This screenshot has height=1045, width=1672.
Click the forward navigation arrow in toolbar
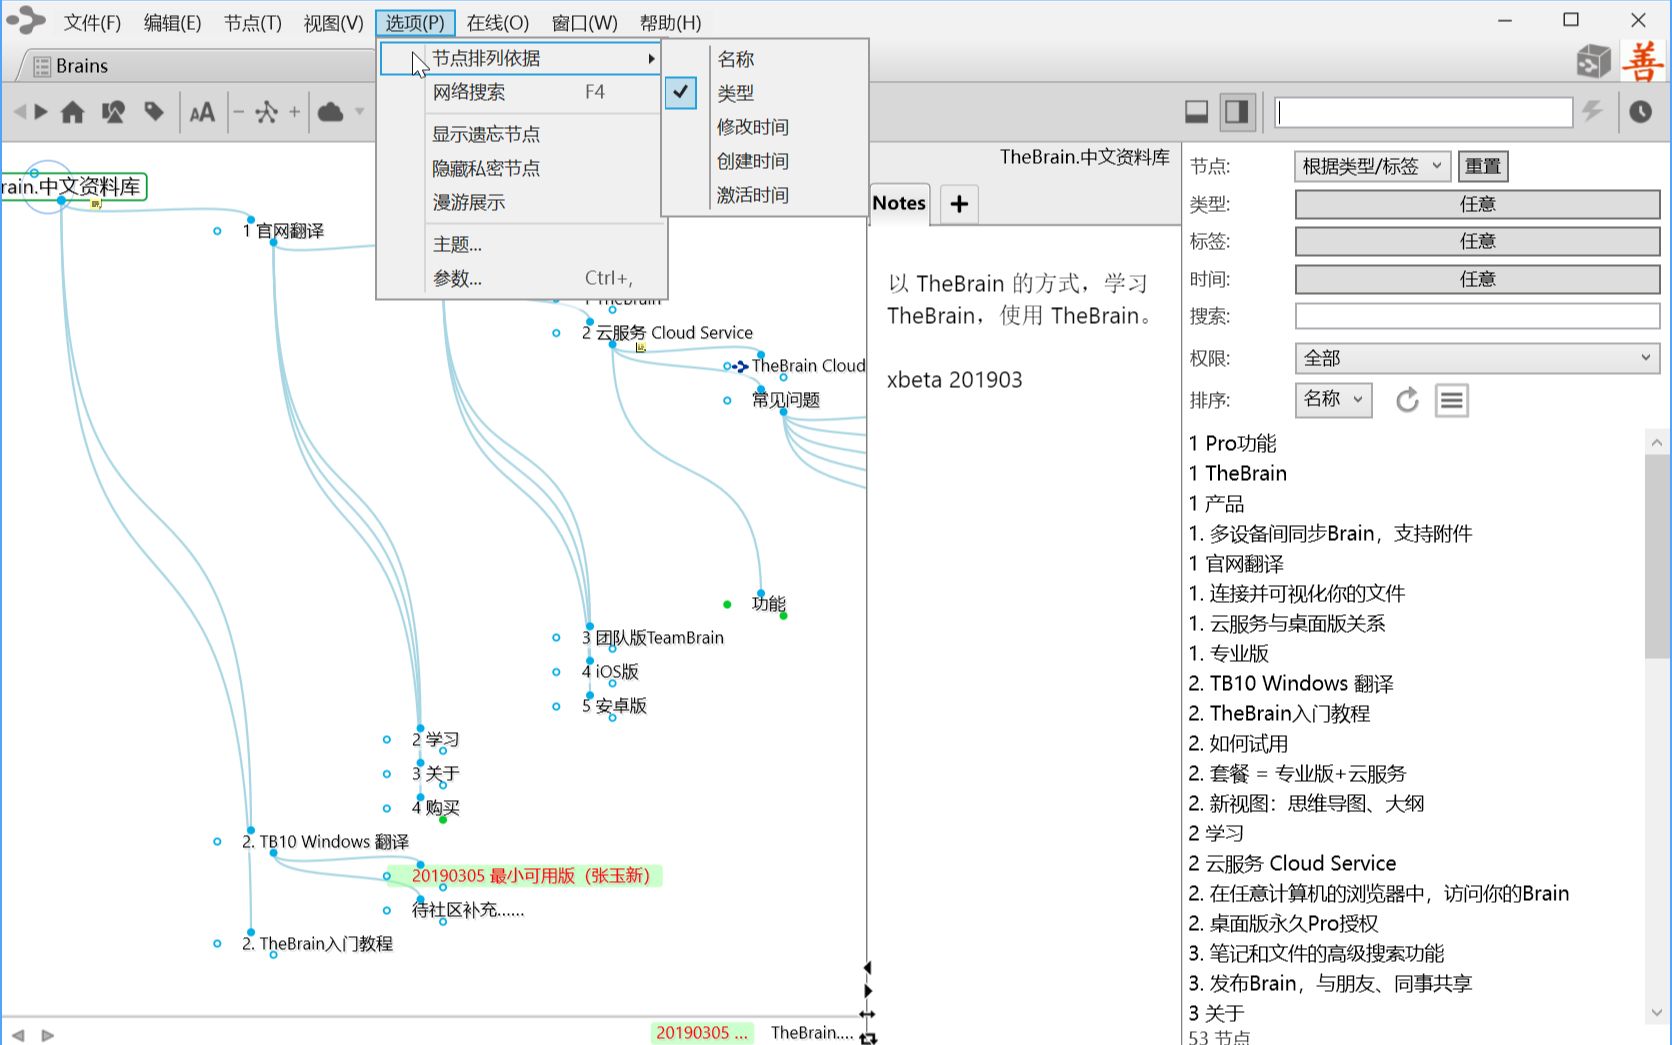point(41,112)
